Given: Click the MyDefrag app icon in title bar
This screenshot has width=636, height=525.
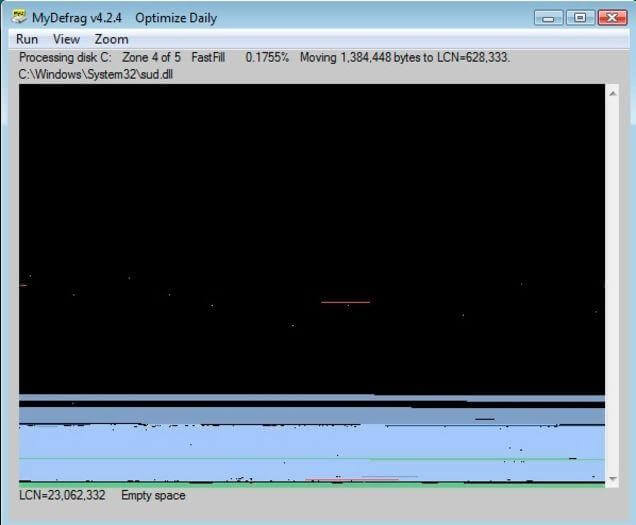Looking at the screenshot, I should [19, 17].
